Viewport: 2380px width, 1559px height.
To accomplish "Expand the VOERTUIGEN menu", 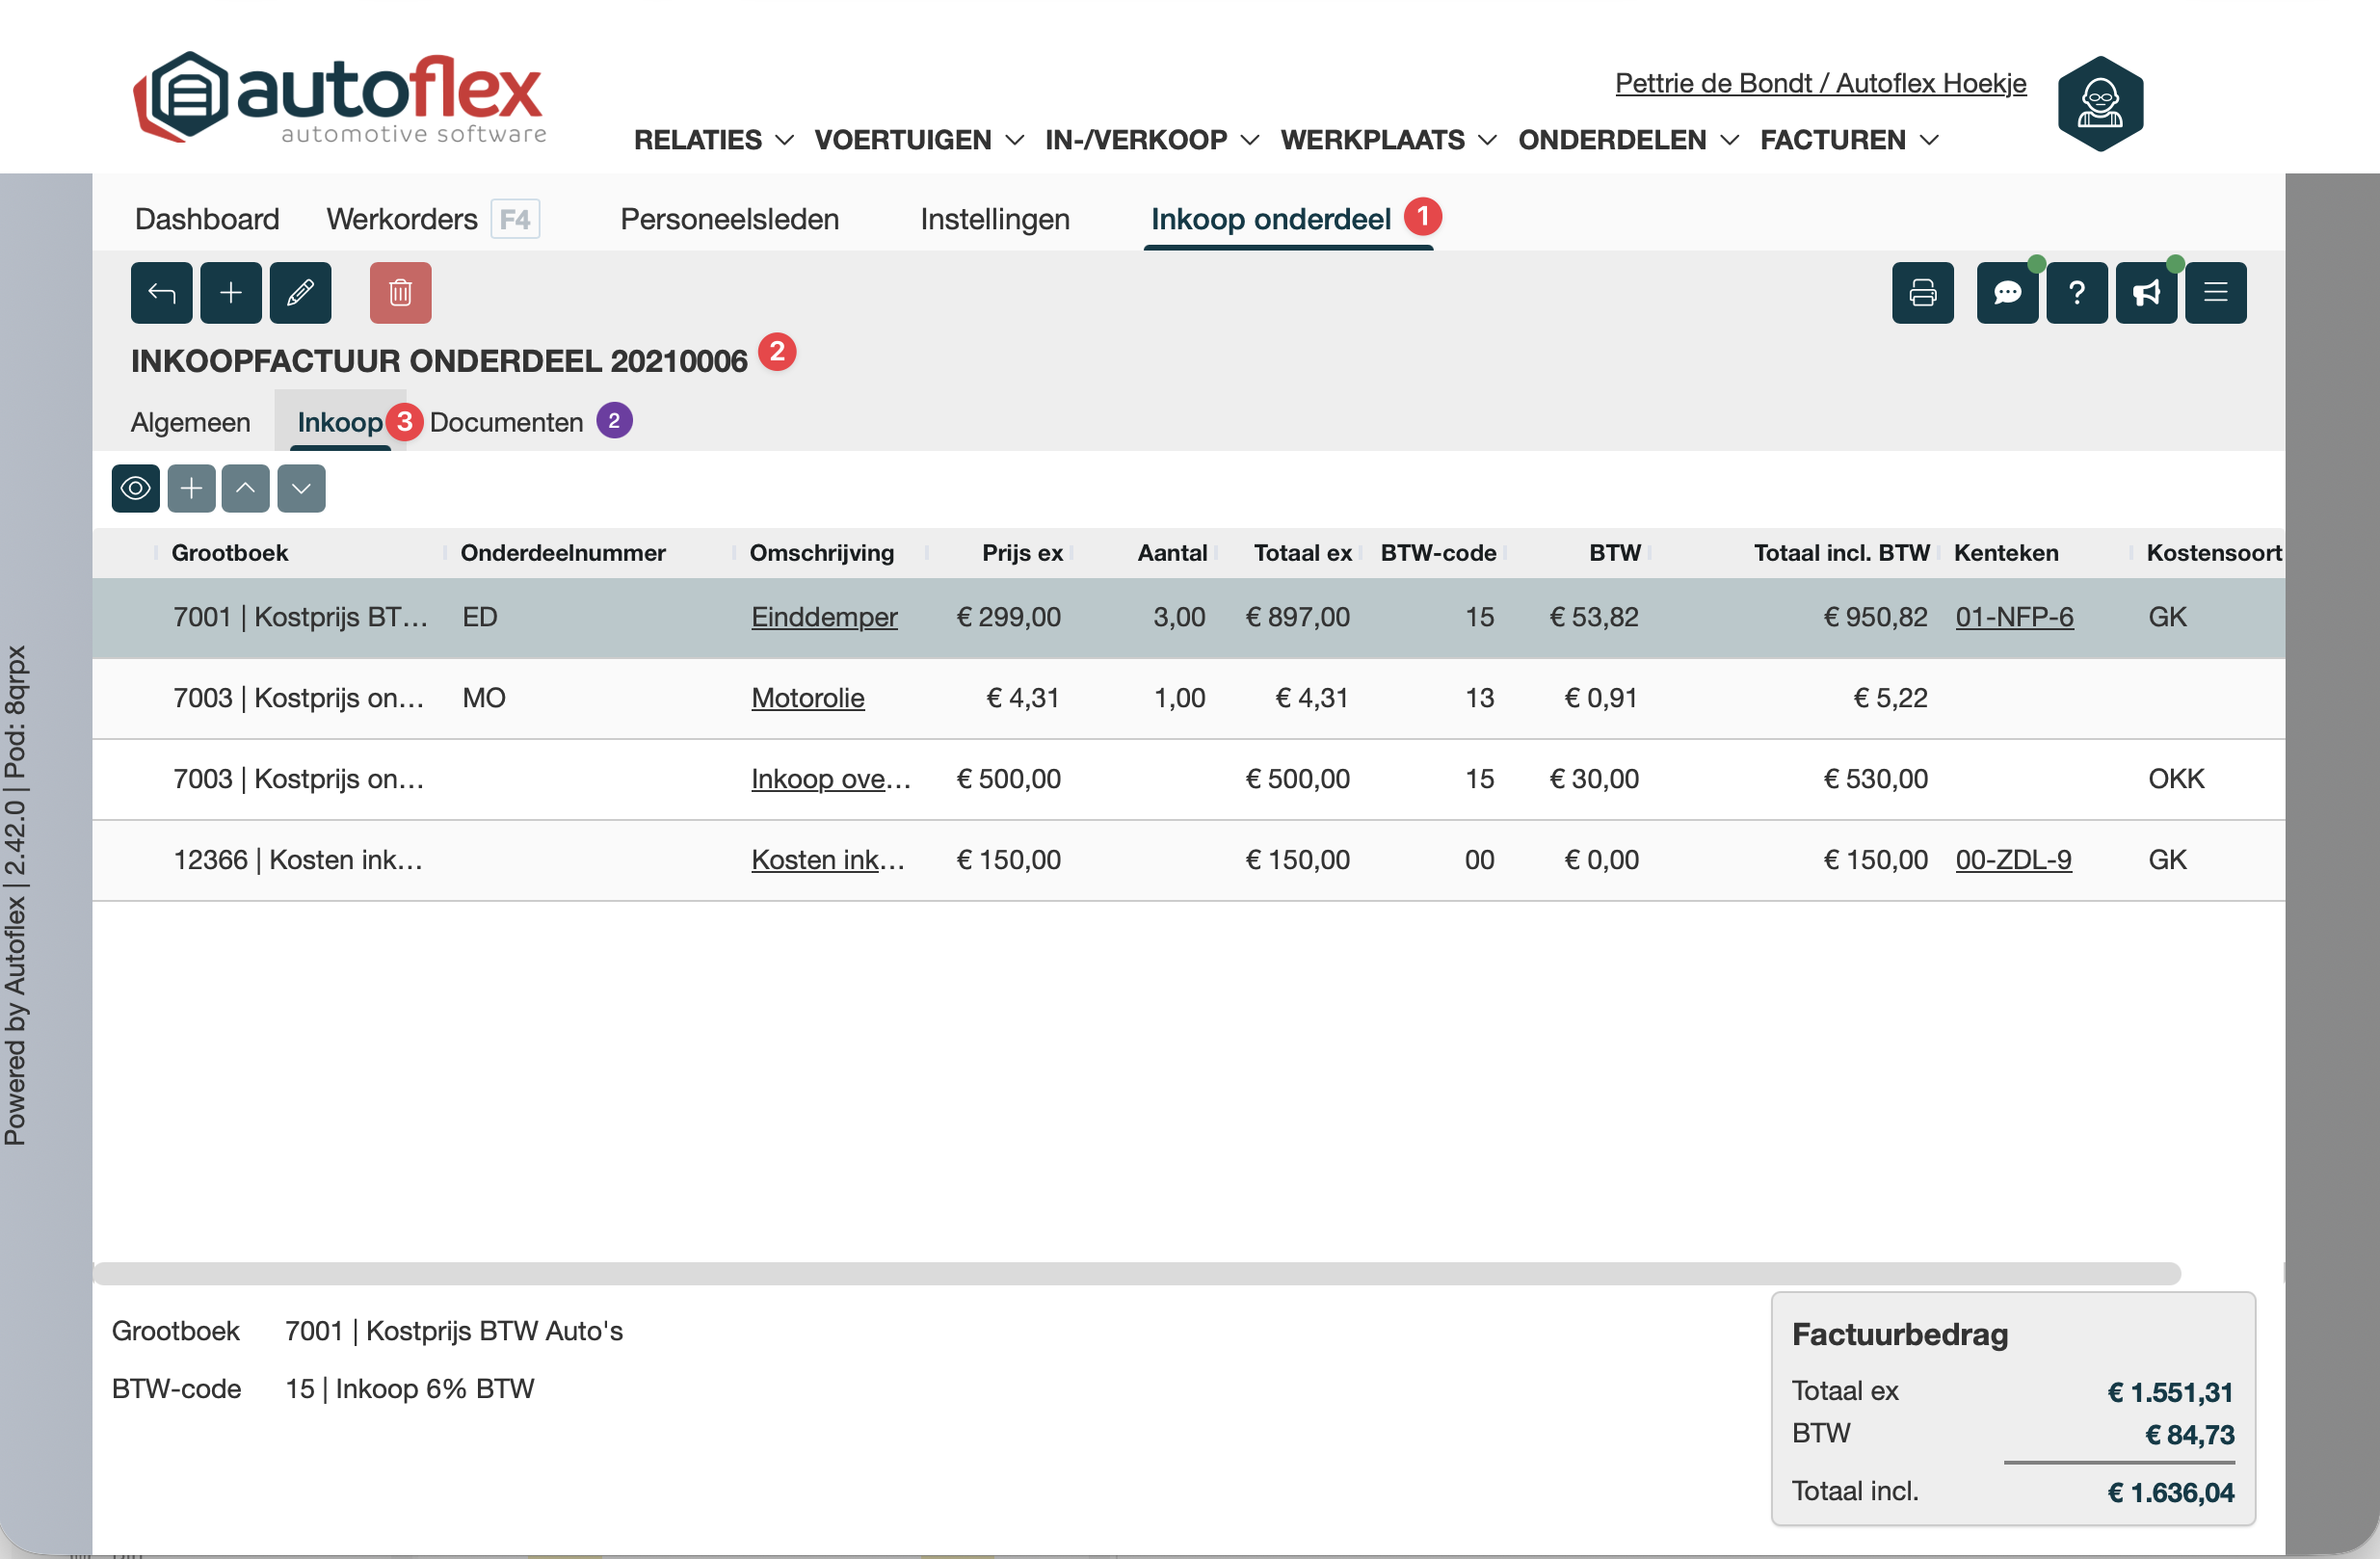I will (920, 140).
